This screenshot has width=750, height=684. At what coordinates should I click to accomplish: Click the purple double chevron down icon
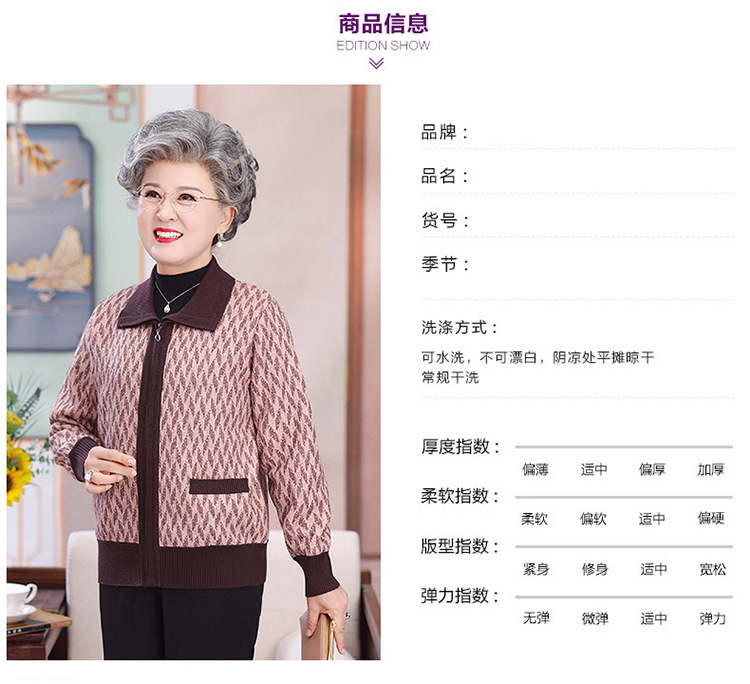[376, 63]
